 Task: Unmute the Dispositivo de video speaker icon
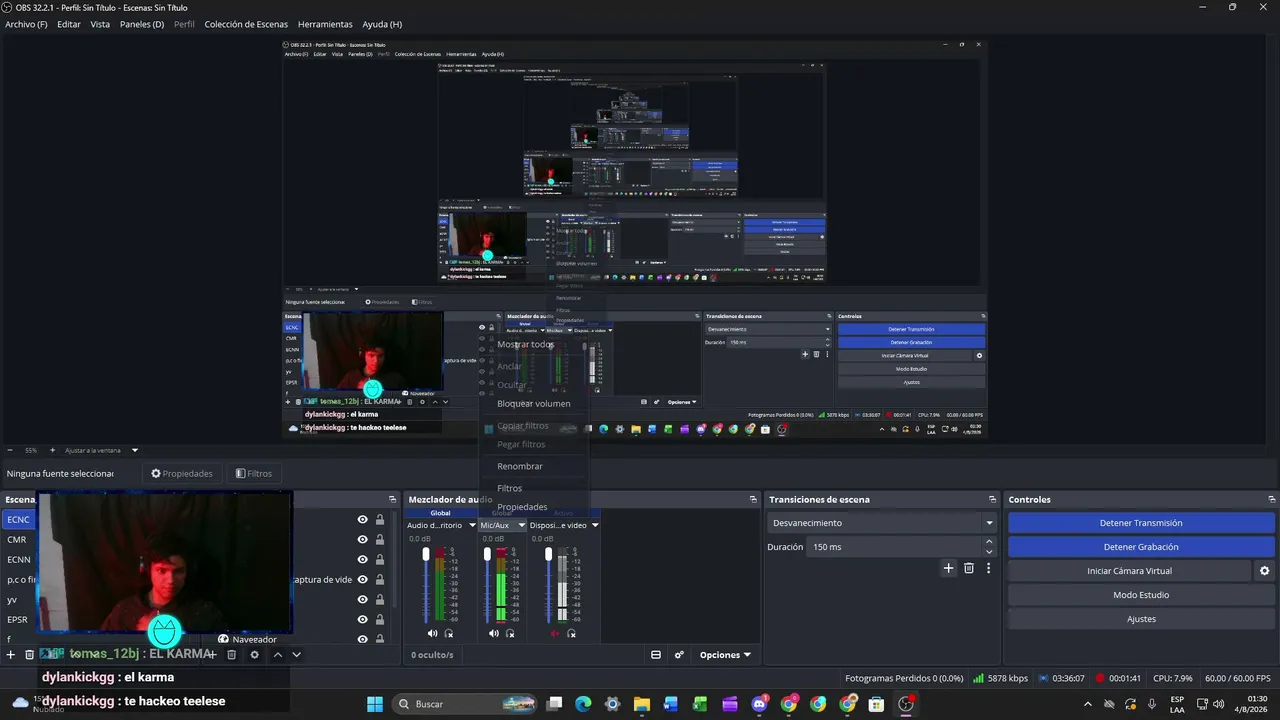tap(555, 633)
